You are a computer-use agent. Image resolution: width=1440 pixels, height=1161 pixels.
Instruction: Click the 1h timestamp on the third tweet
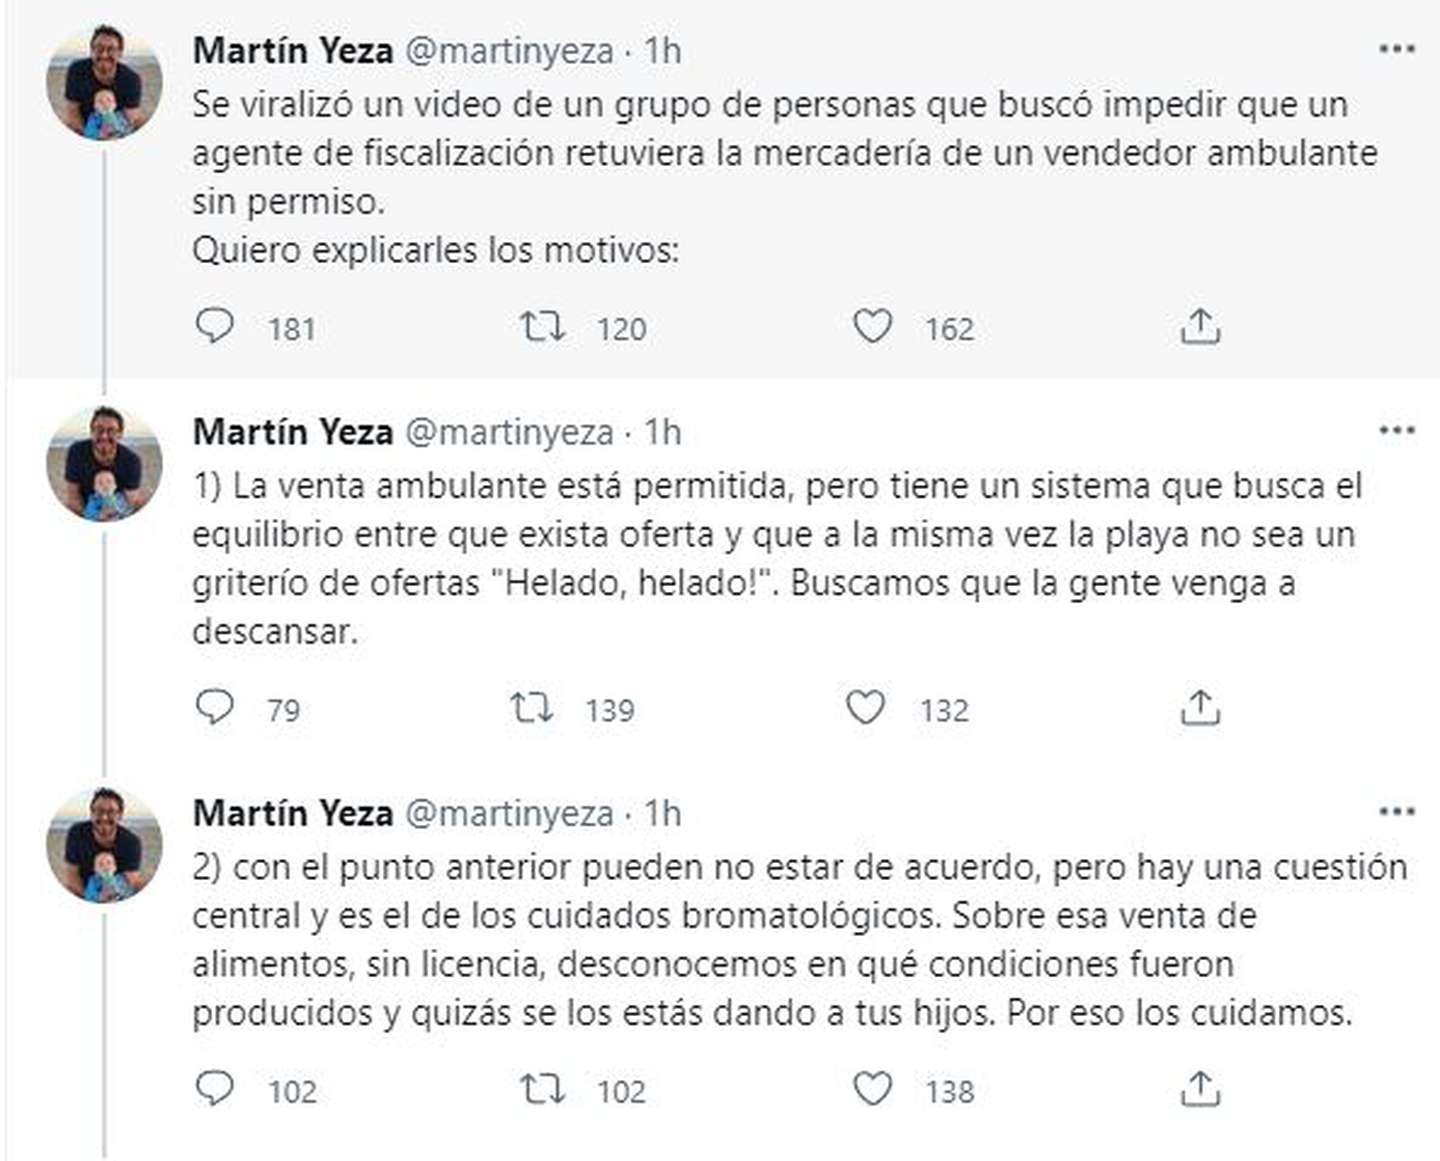[662, 813]
